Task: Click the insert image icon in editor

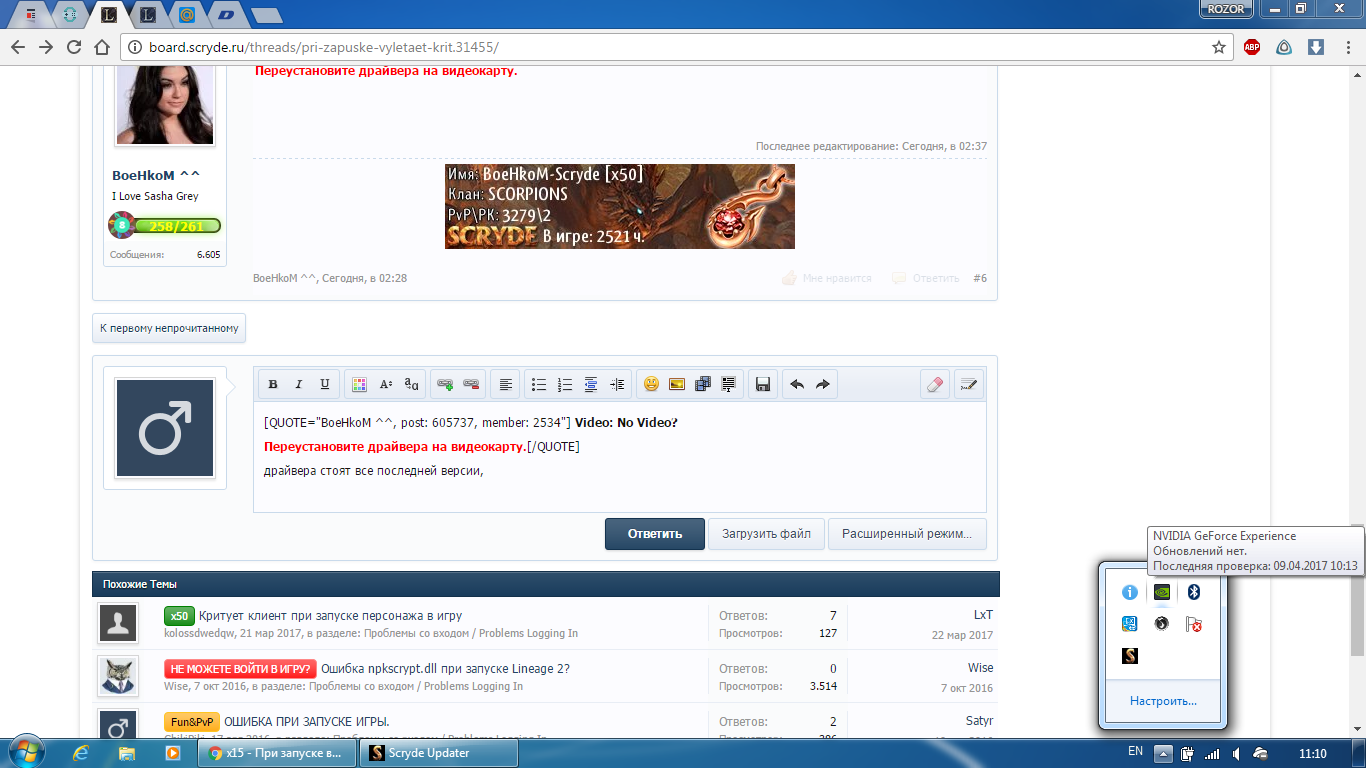Action: pos(677,384)
